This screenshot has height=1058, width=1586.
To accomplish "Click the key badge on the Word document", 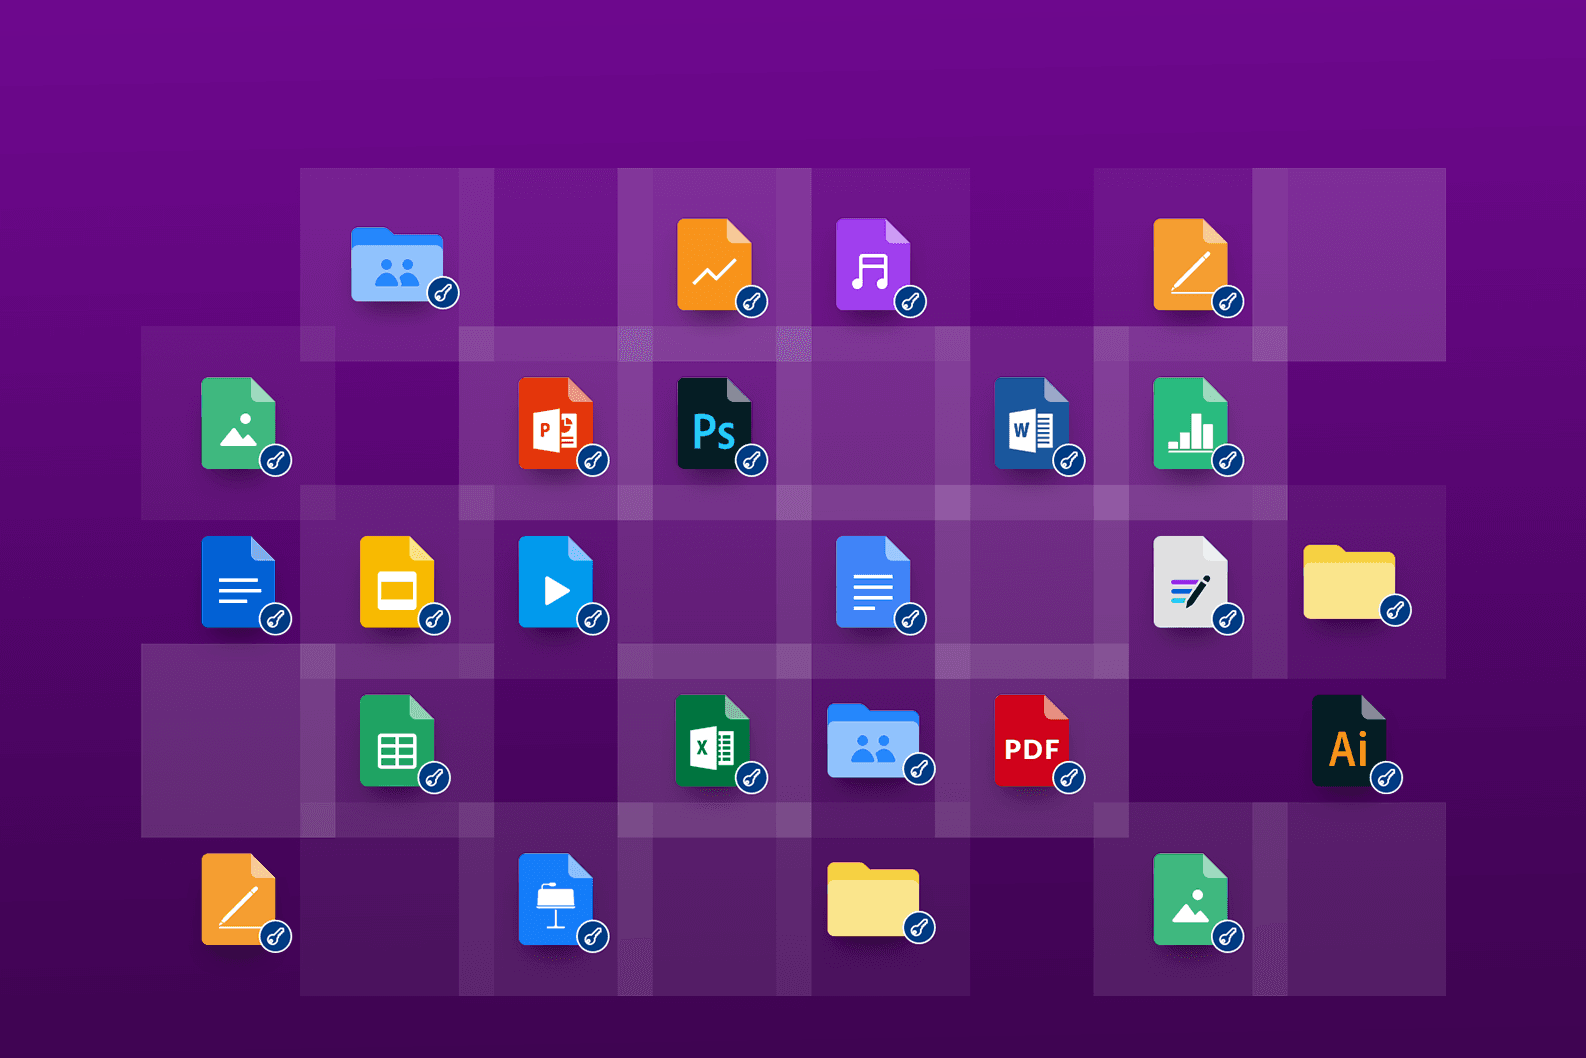I will click(1069, 460).
